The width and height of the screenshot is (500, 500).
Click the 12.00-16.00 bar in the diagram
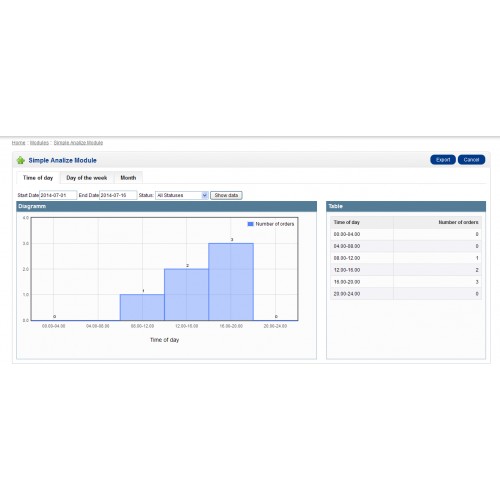(x=186, y=295)
